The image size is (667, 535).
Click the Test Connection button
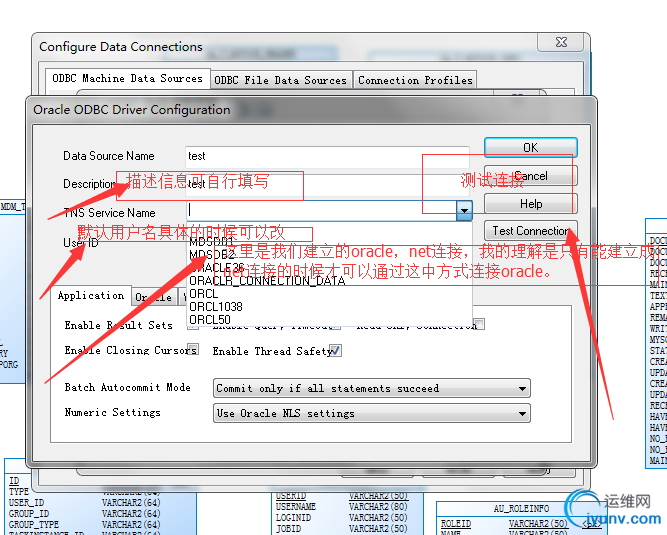pyautogui.click(x=530, y=231)
